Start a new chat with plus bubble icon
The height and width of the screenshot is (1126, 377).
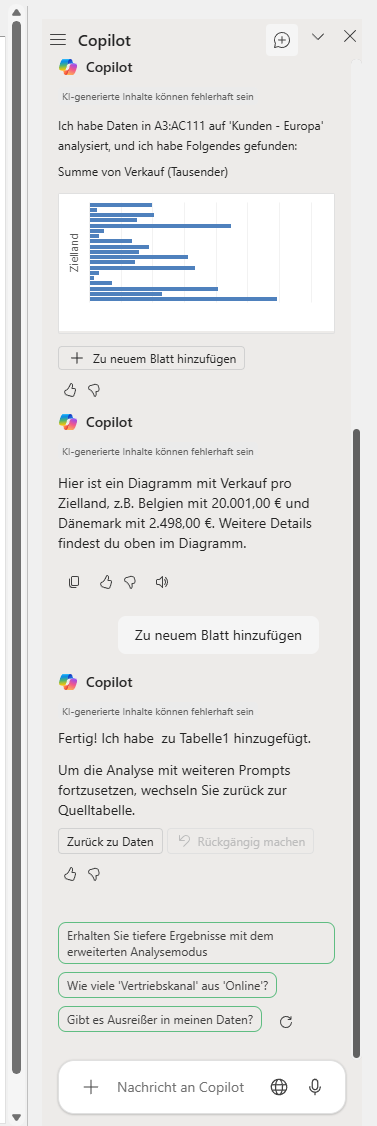coord(282,40)
